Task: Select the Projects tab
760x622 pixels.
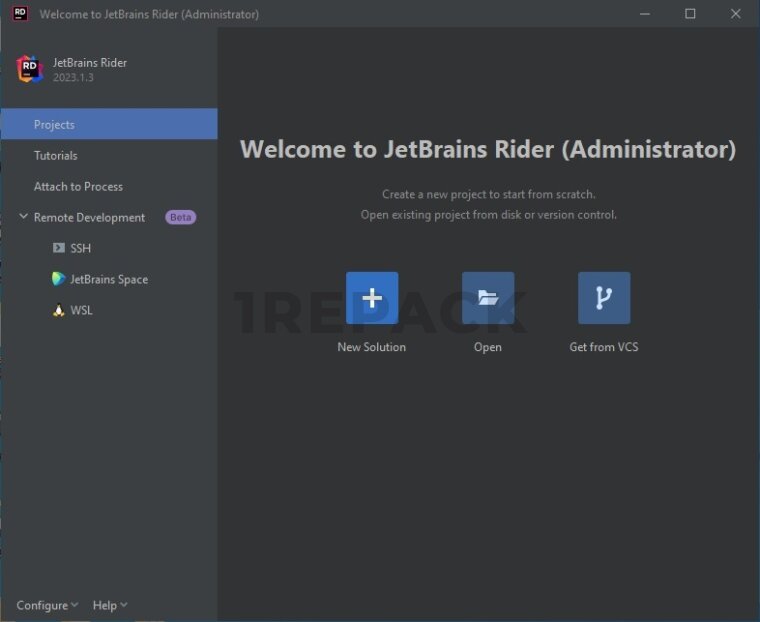Action: click(x=54, y=125)
